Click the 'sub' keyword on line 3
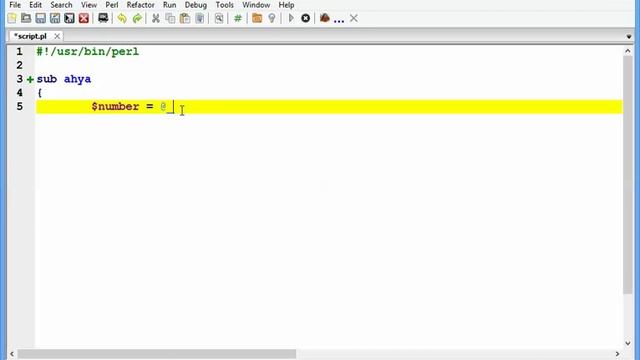Viewport: 640px width, 360px height. point(47,79)
